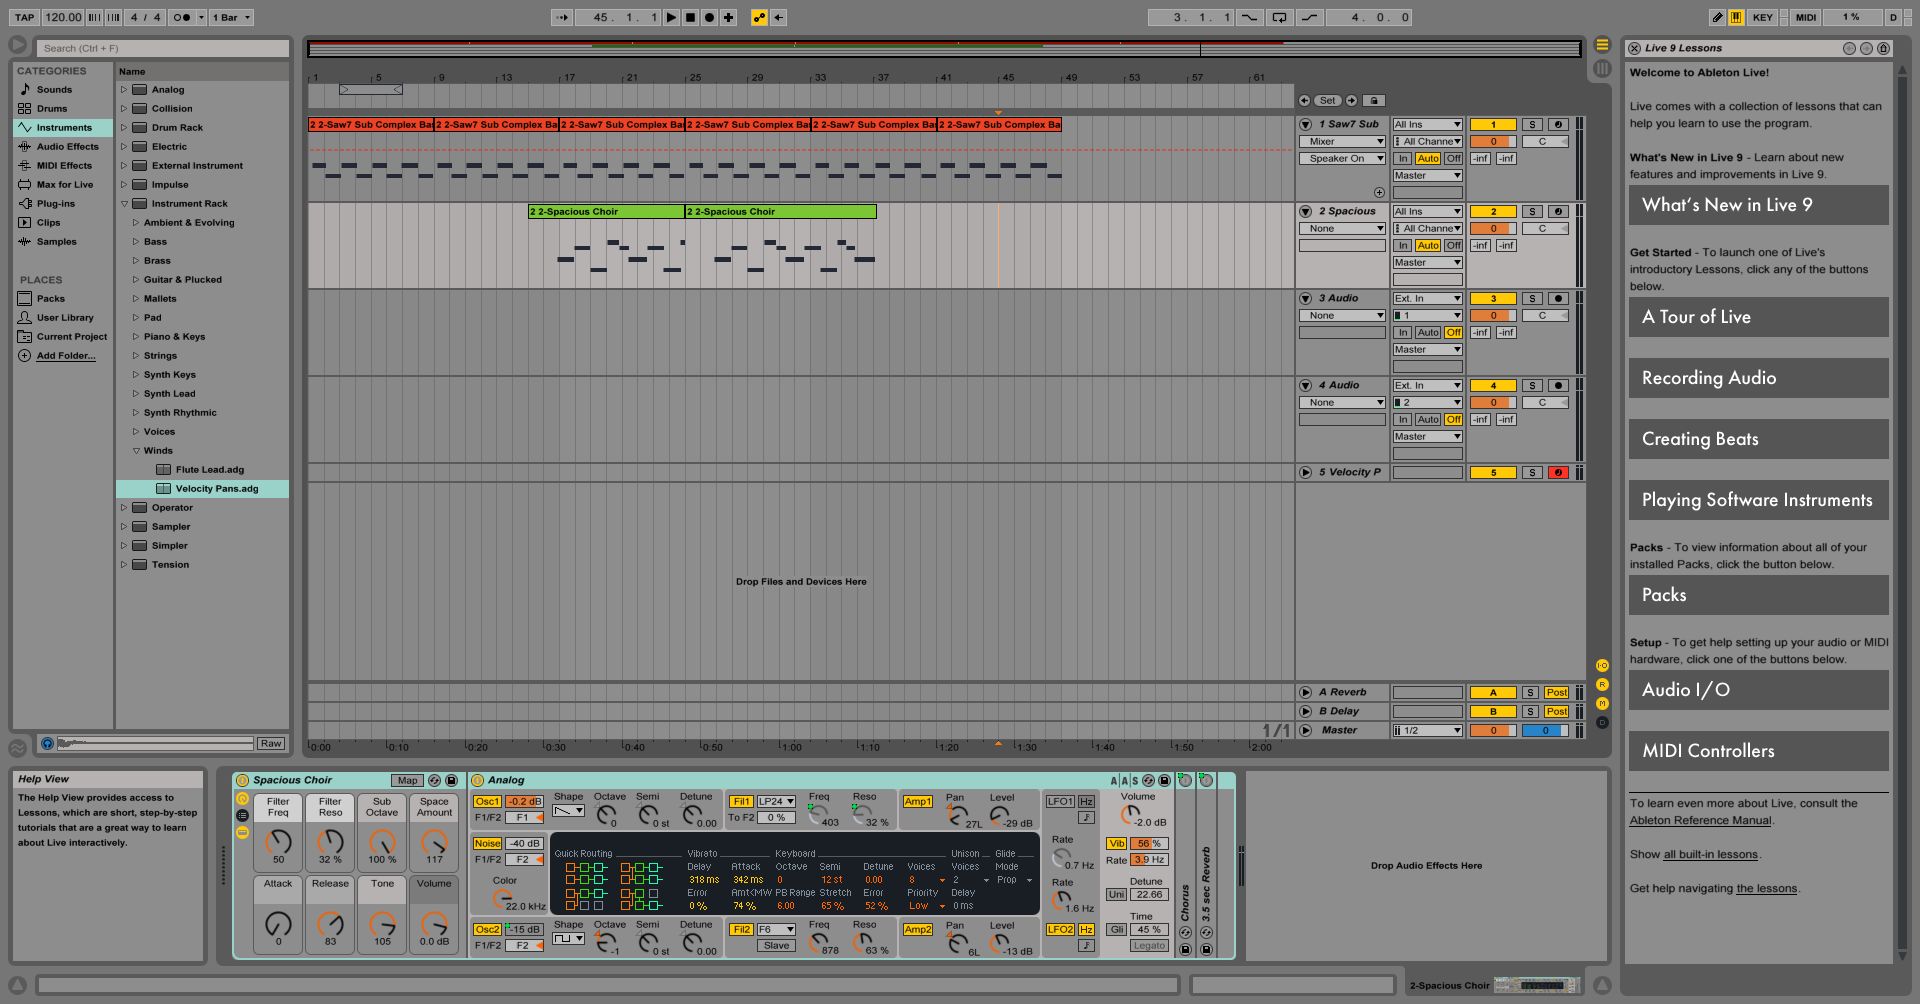
Task: Enable Draw Mode pencil icon
Action: [1717, 17]
